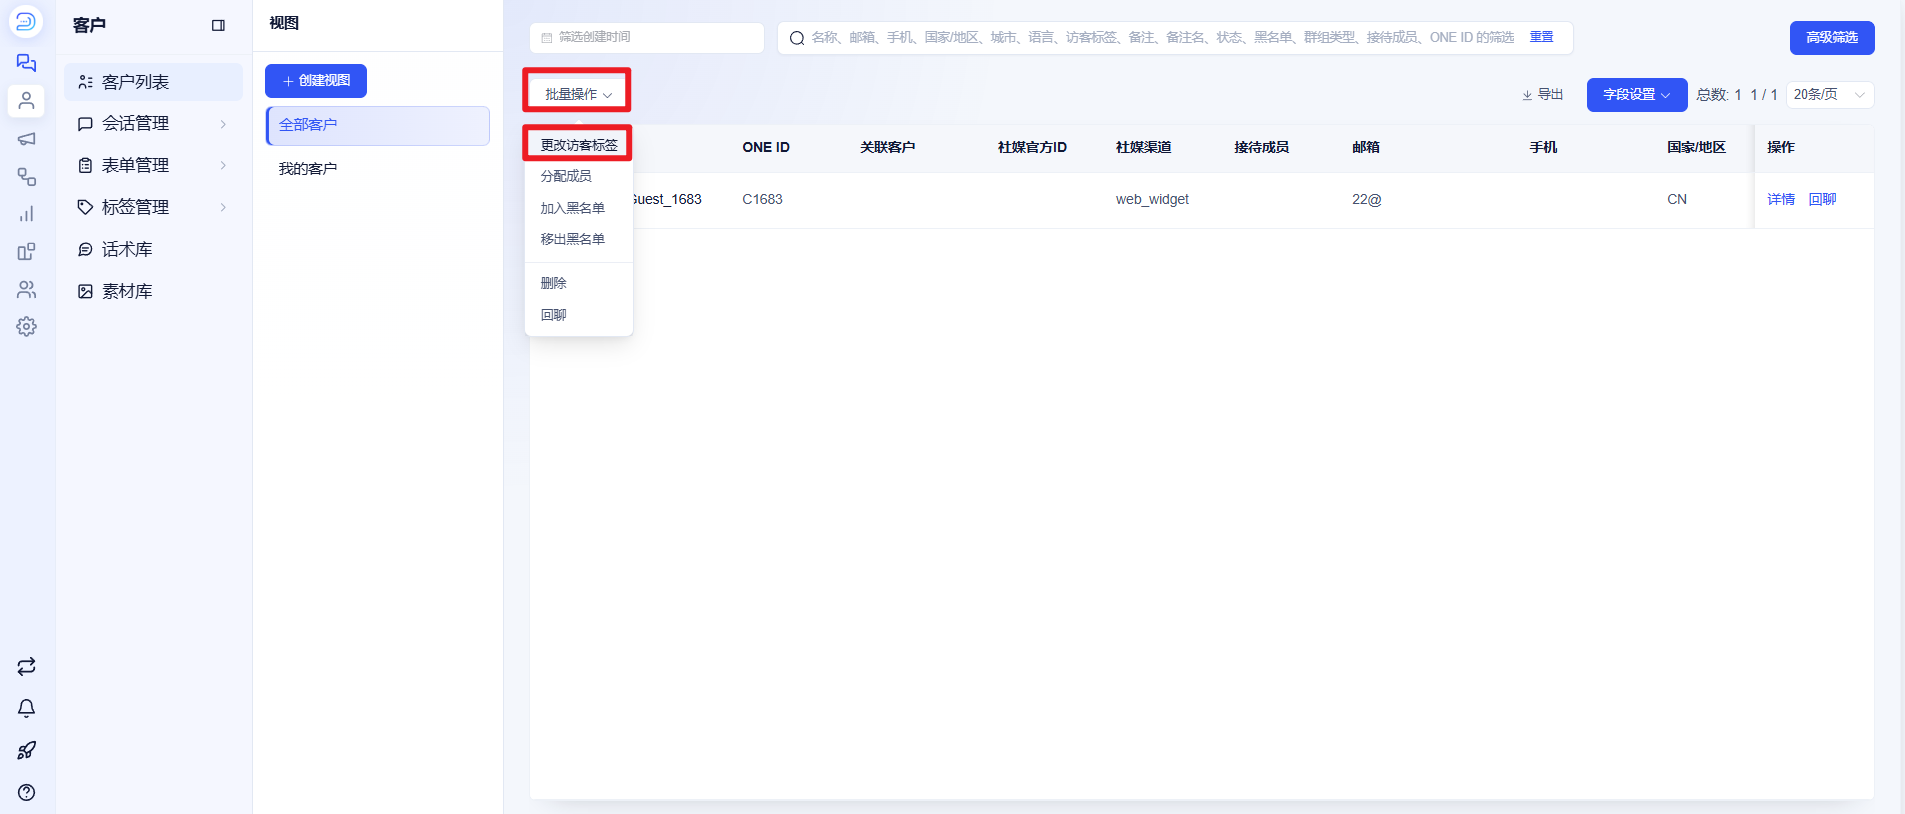1905x814 pixels.
Task: Select 更改访客标签 from batch menu
Action: coord(579,145)
